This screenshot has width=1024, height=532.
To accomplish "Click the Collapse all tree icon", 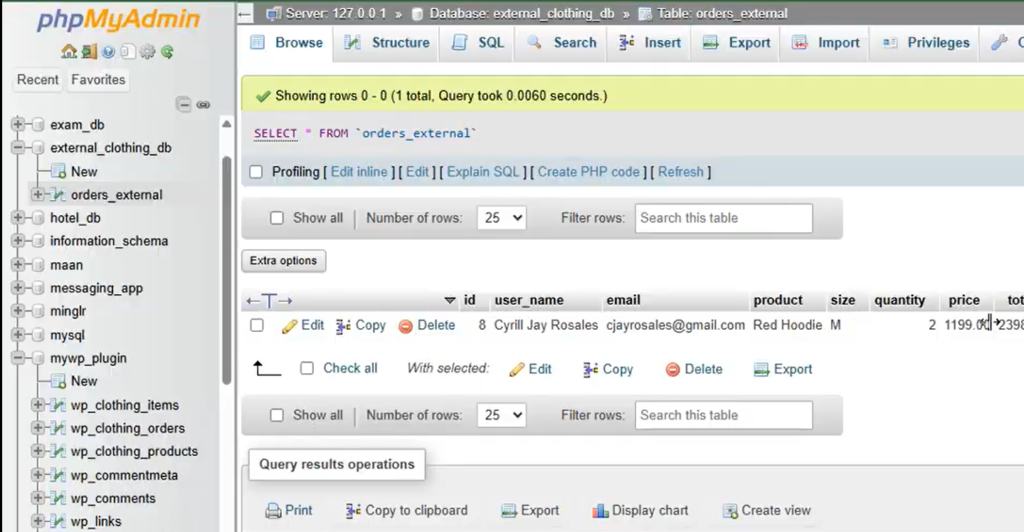I will (x=184, y=104).
